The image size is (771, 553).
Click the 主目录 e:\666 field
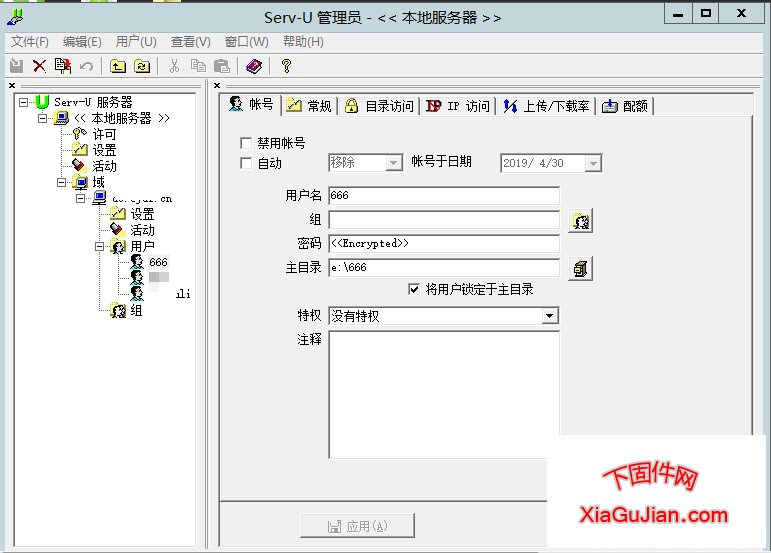coord(444,267)
